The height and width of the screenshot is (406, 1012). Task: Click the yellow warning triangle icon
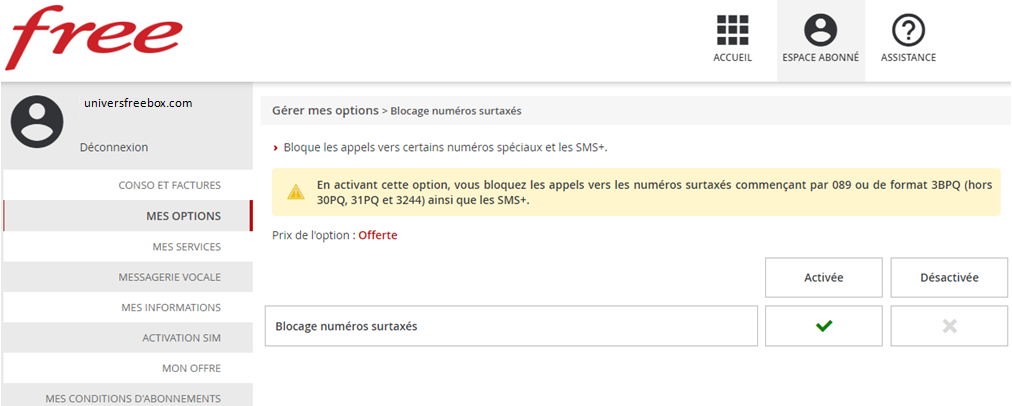[x=296, y=191]
